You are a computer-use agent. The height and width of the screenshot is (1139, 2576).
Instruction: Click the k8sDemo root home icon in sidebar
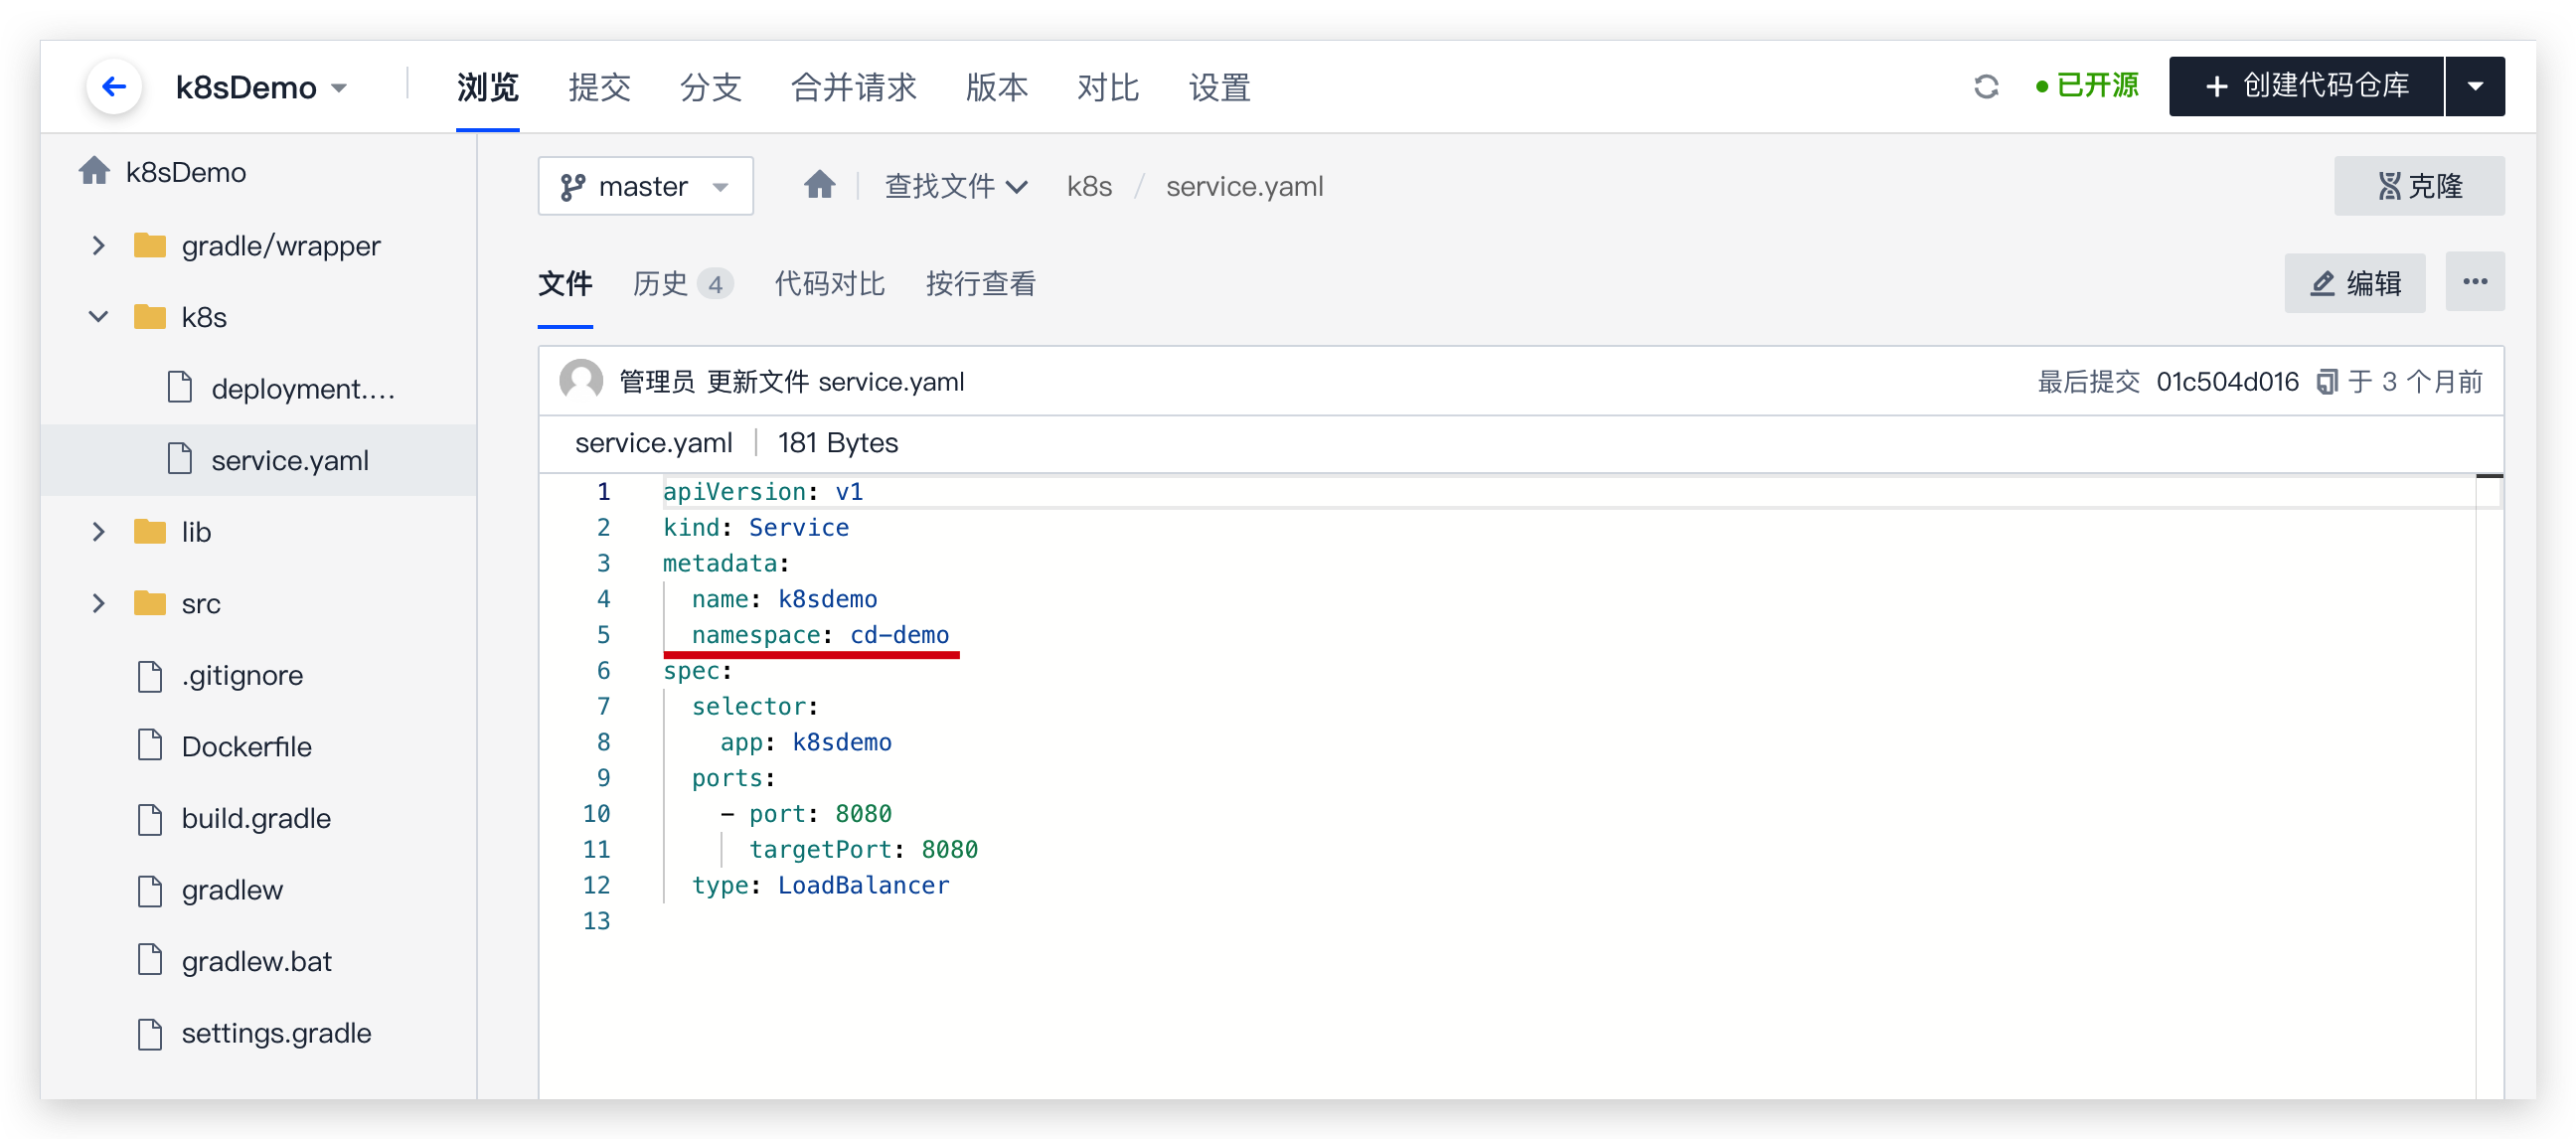tap(94, 171)
